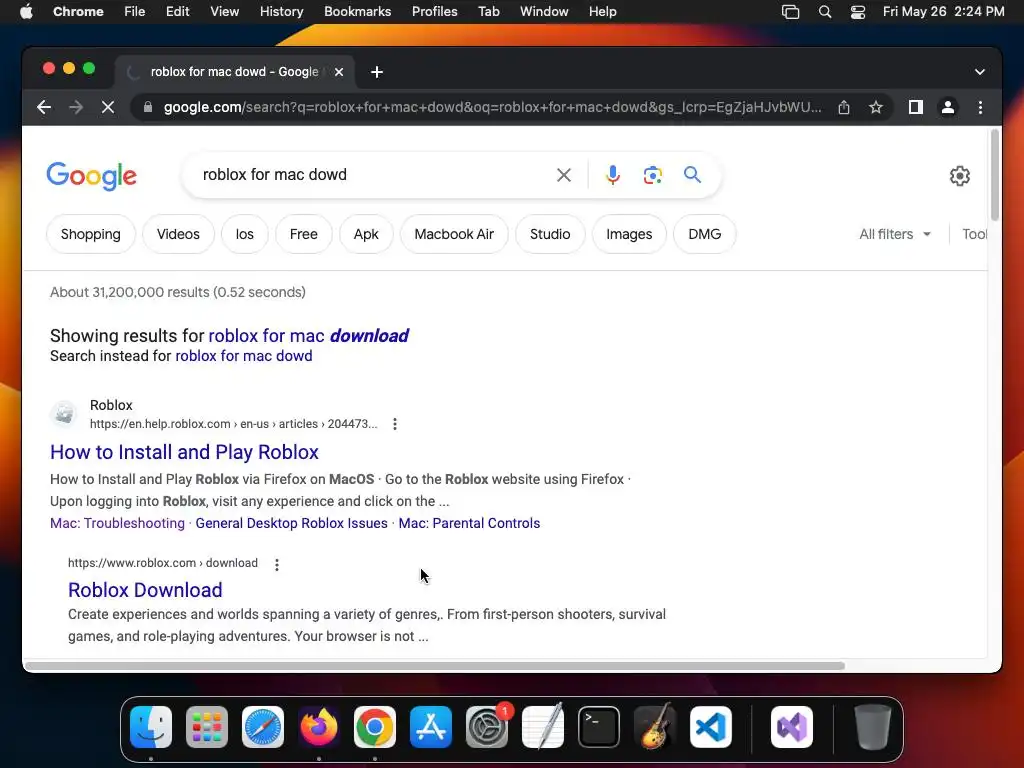
Task: Open the Edit menu
Action: click(177, 11)
